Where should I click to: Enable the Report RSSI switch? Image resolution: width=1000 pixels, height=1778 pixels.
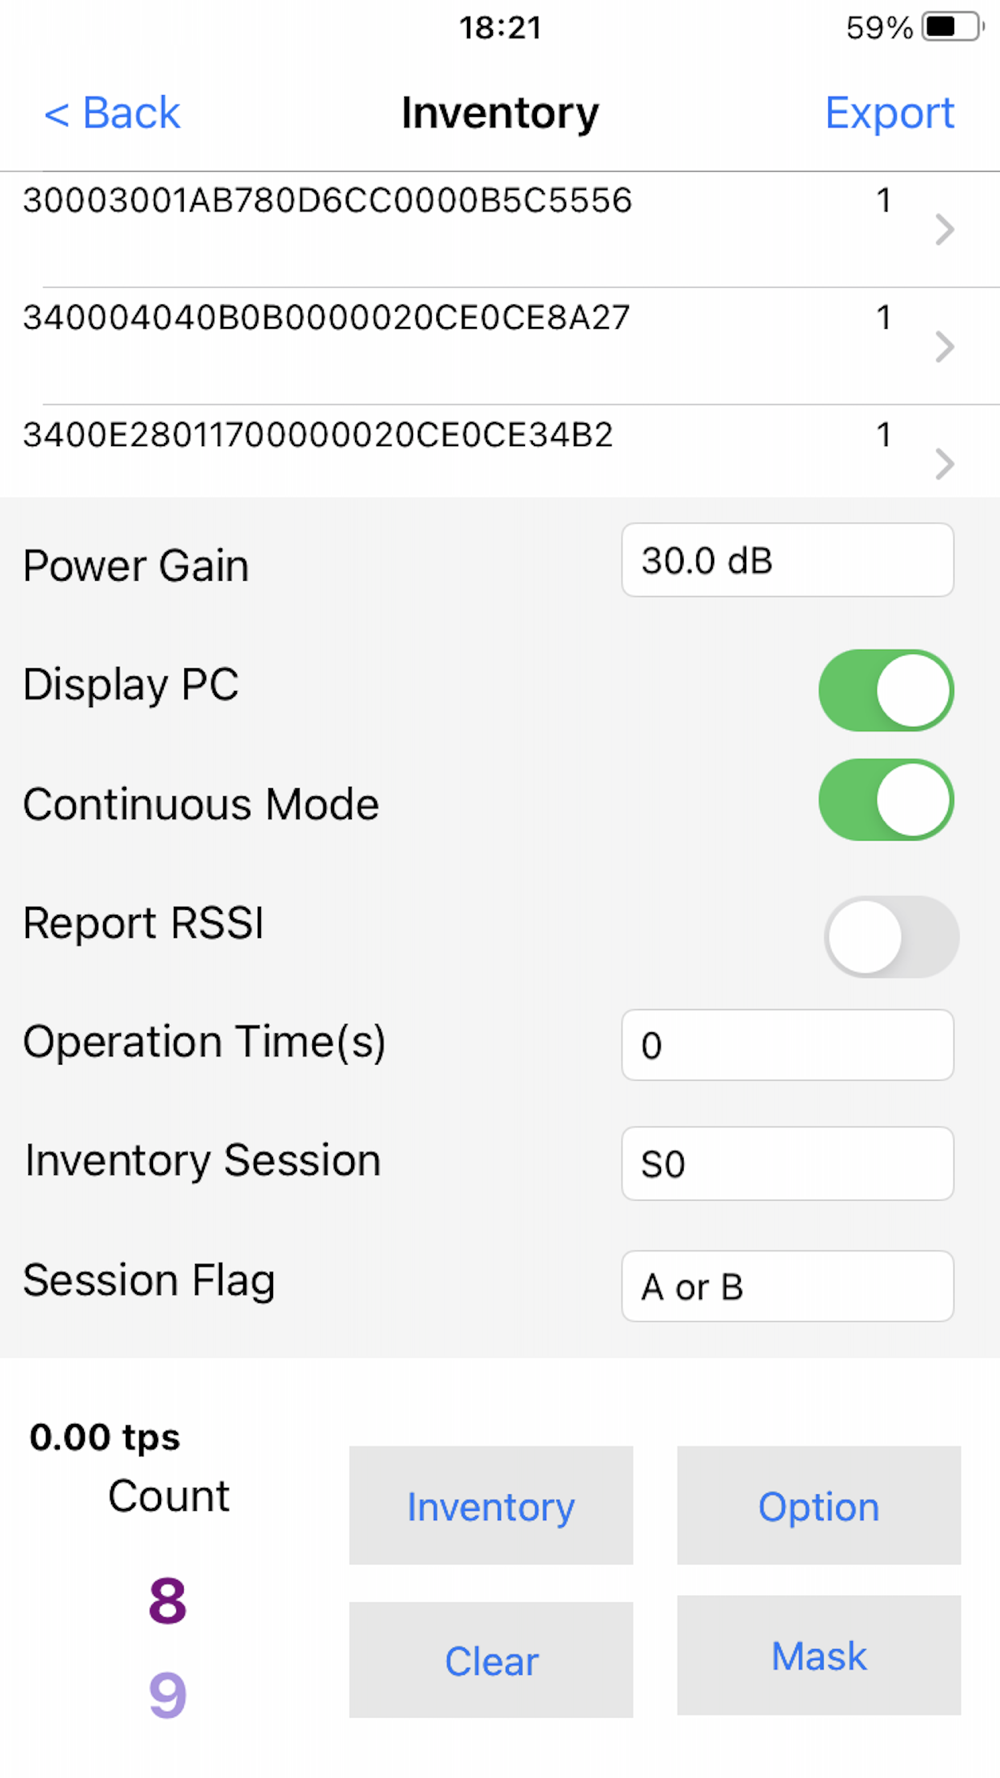click(x=891, y=937)
